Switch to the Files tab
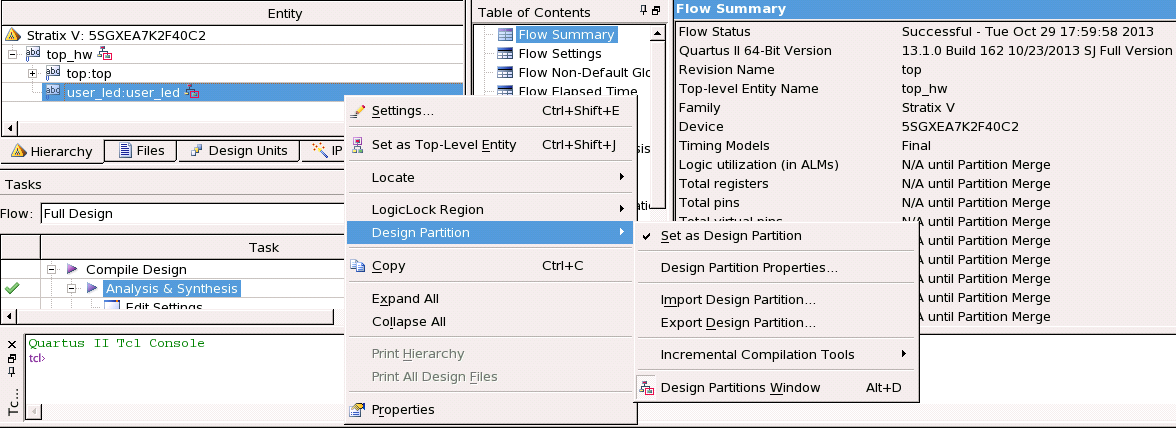This screenshot has width=1176, height=428. coord(141,151)
